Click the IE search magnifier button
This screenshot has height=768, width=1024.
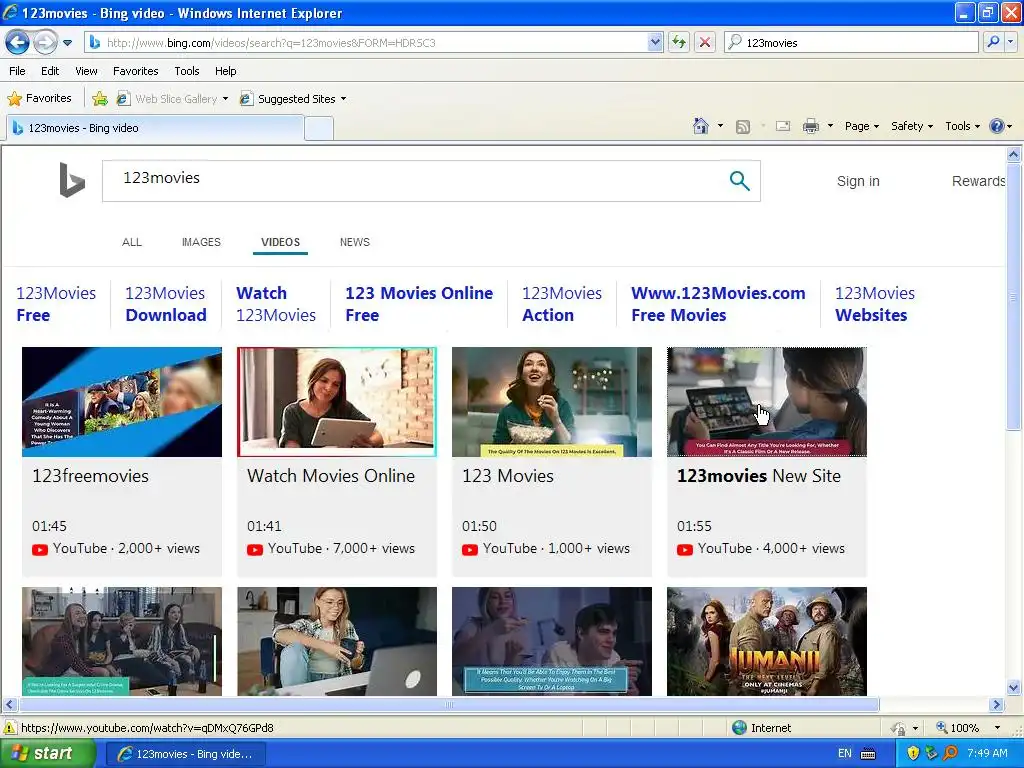pos(993,42)
